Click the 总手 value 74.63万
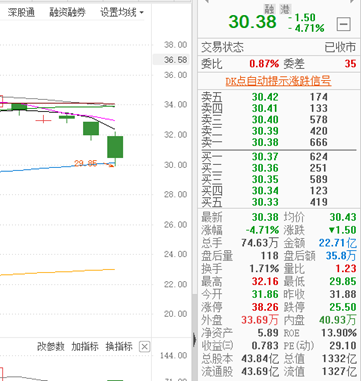Viewport: 361px width, 381px height. pyautogui.click(x=260, y=243)
